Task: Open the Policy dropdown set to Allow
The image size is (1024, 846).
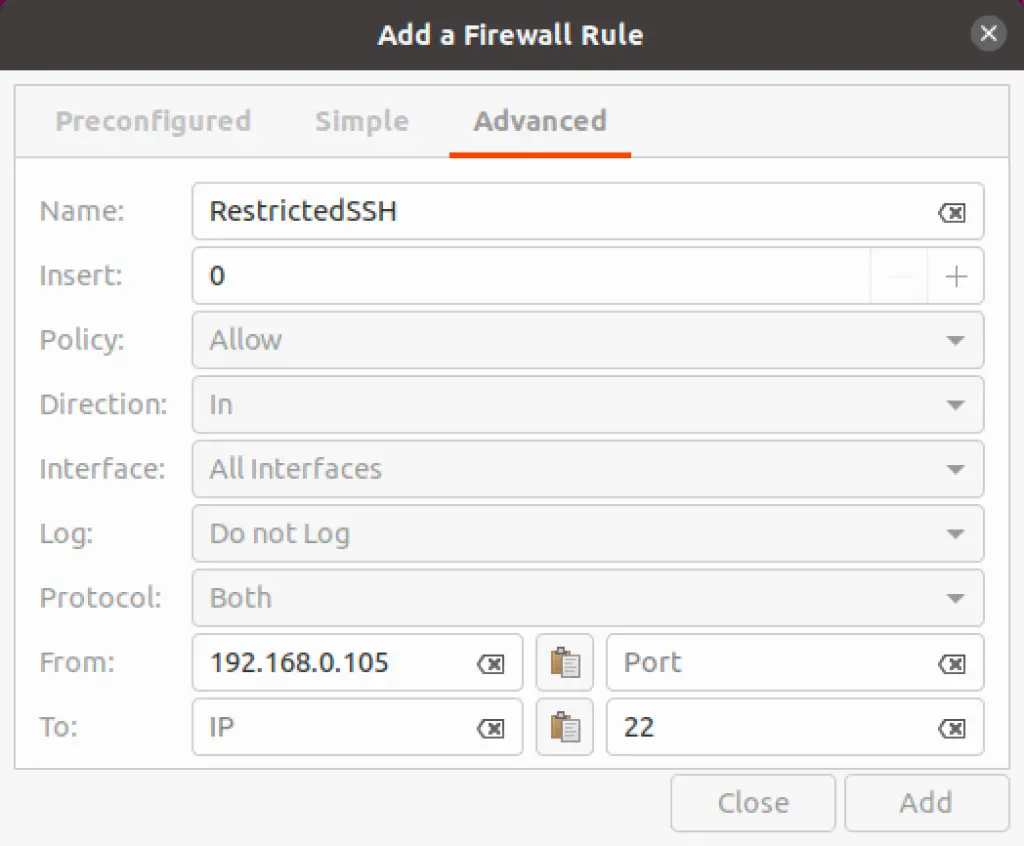Action: tap(588, 340)
